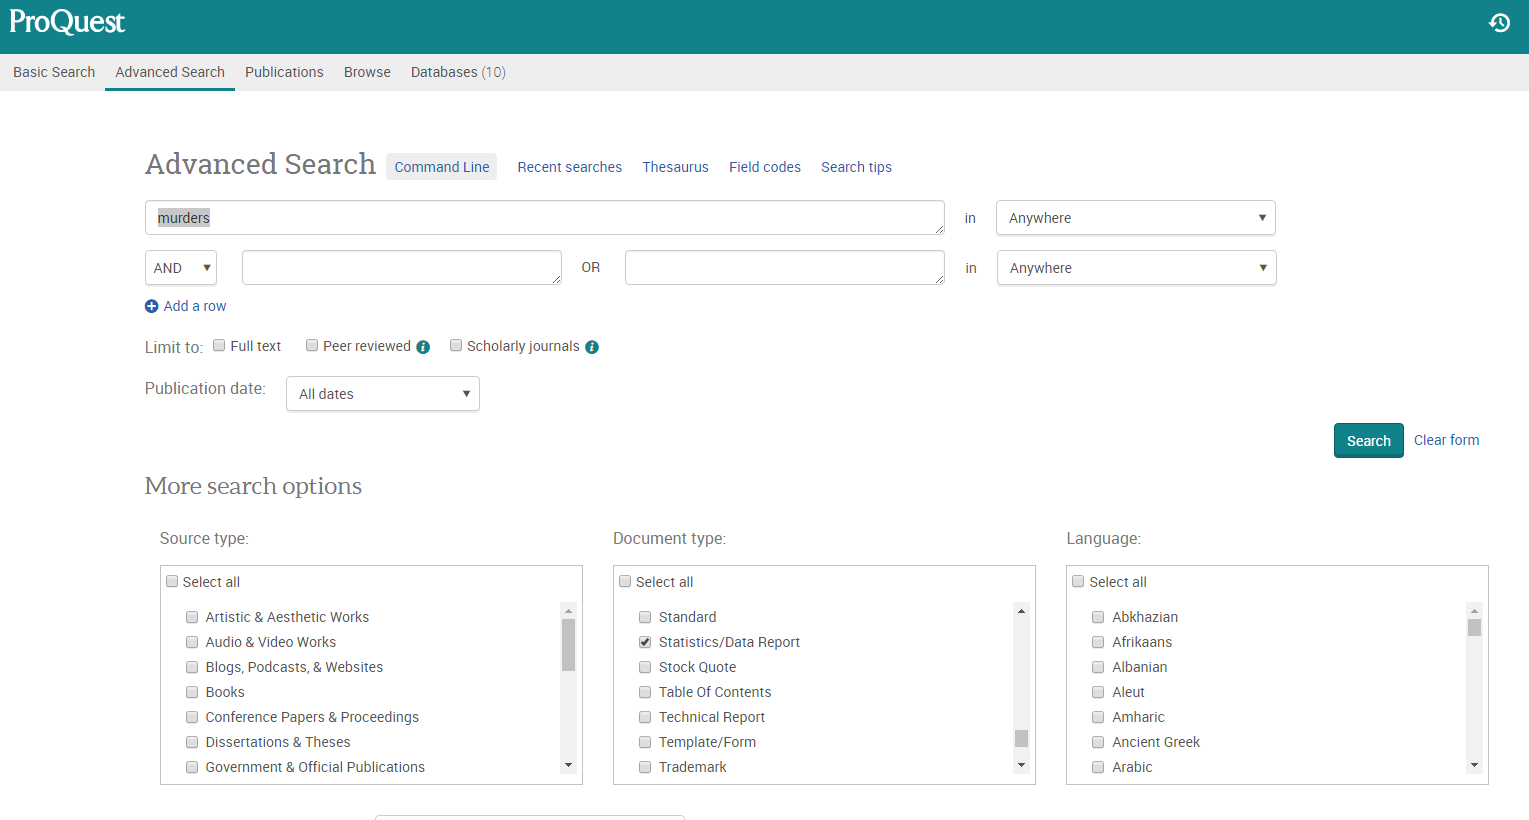Open the search history clock icon
1529x820 pixels.
pos(1499,22)
